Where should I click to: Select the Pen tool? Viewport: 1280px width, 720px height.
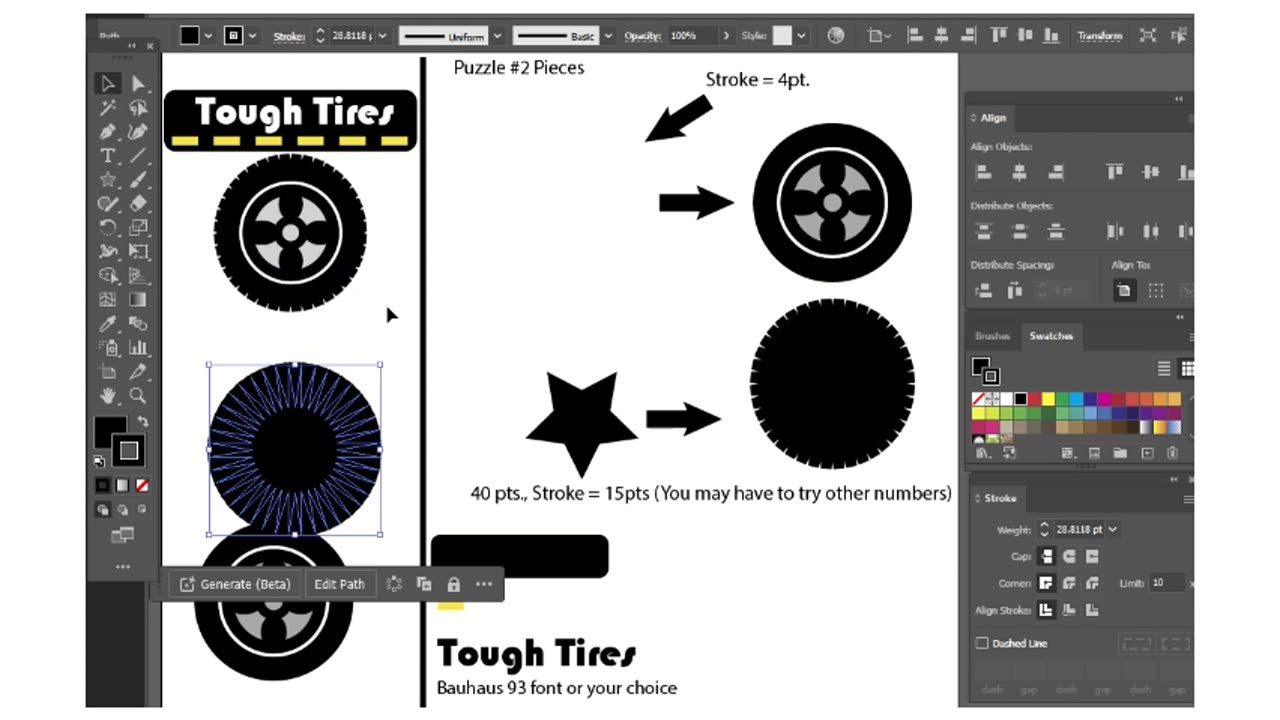coord(108,131)
